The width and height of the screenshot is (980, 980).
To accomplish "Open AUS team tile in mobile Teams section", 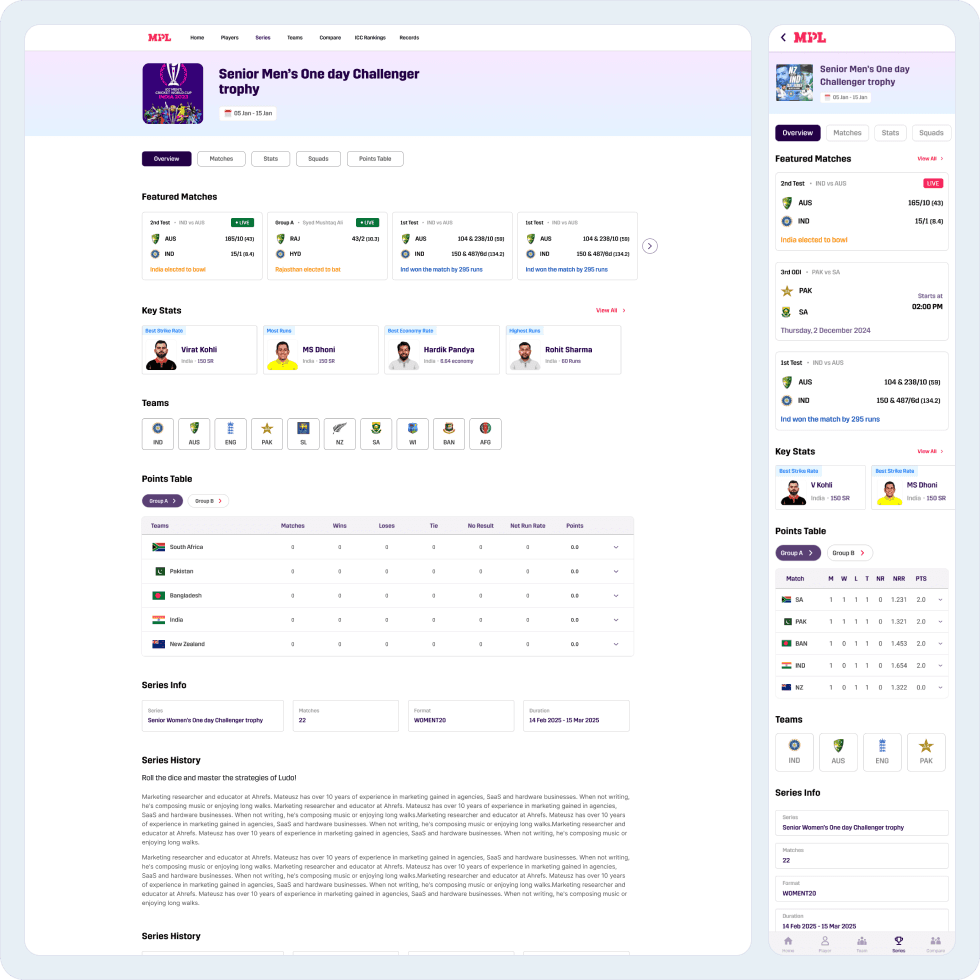I will (x=838, y=752).
